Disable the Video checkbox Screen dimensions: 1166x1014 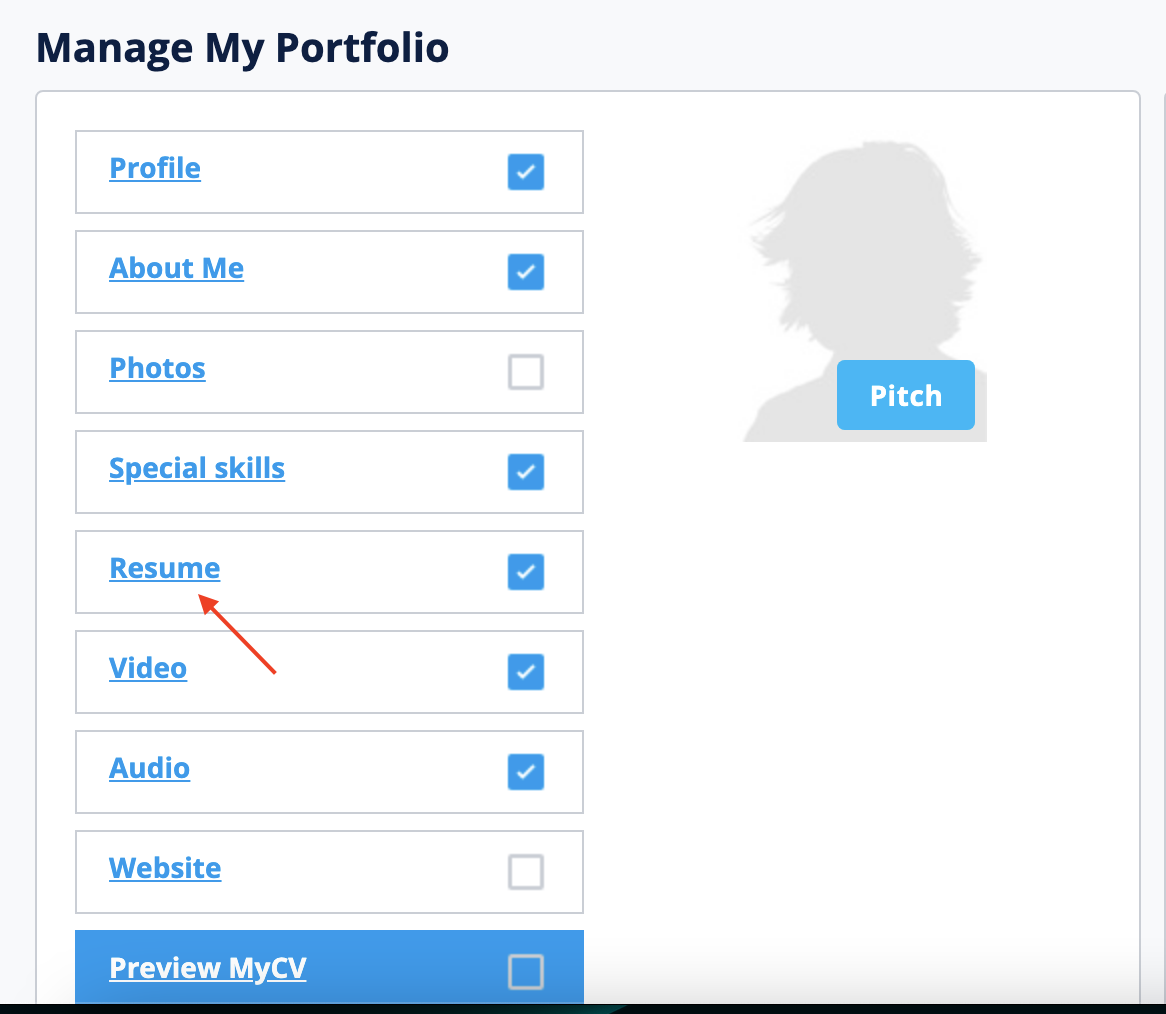526,672
